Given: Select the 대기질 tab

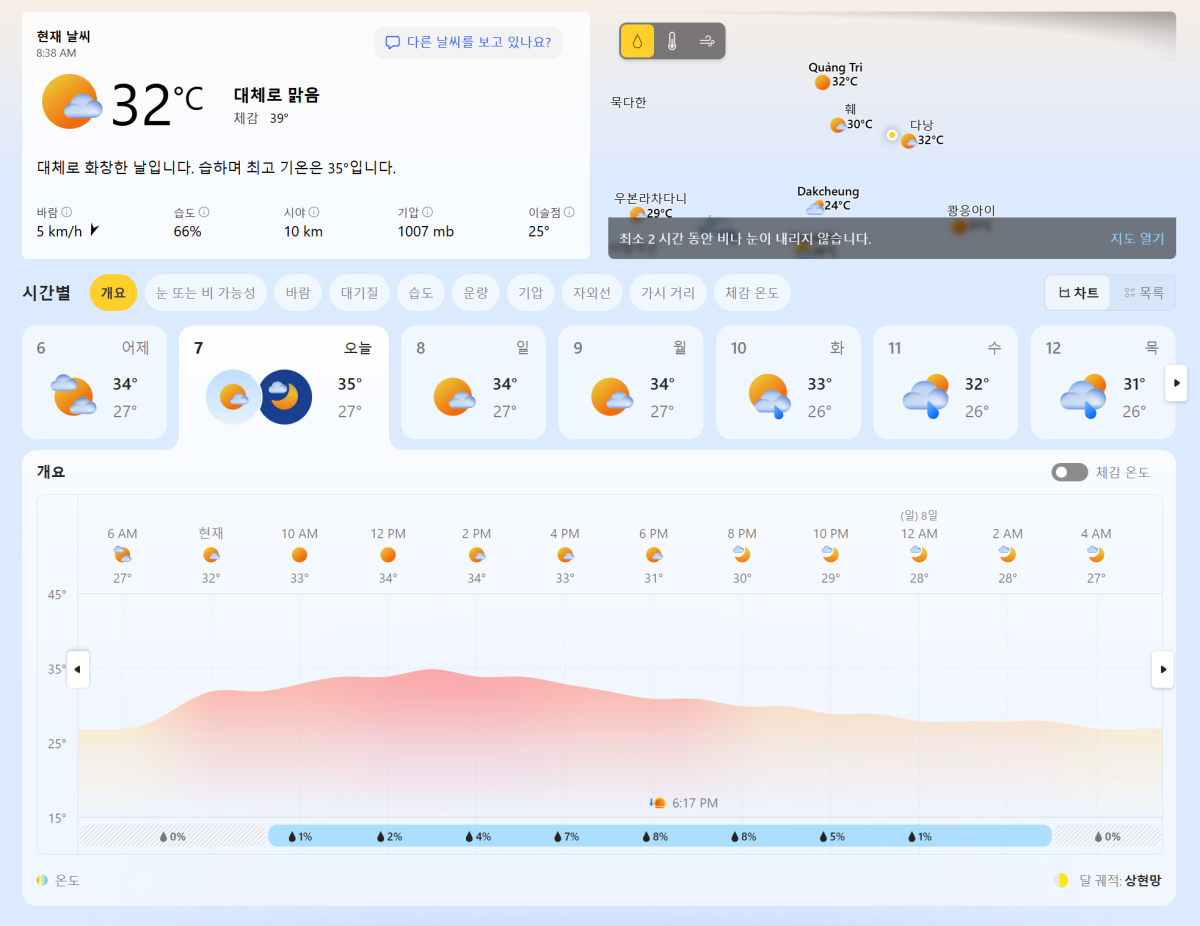Looking at the screenshot, I should pos(359,293).
